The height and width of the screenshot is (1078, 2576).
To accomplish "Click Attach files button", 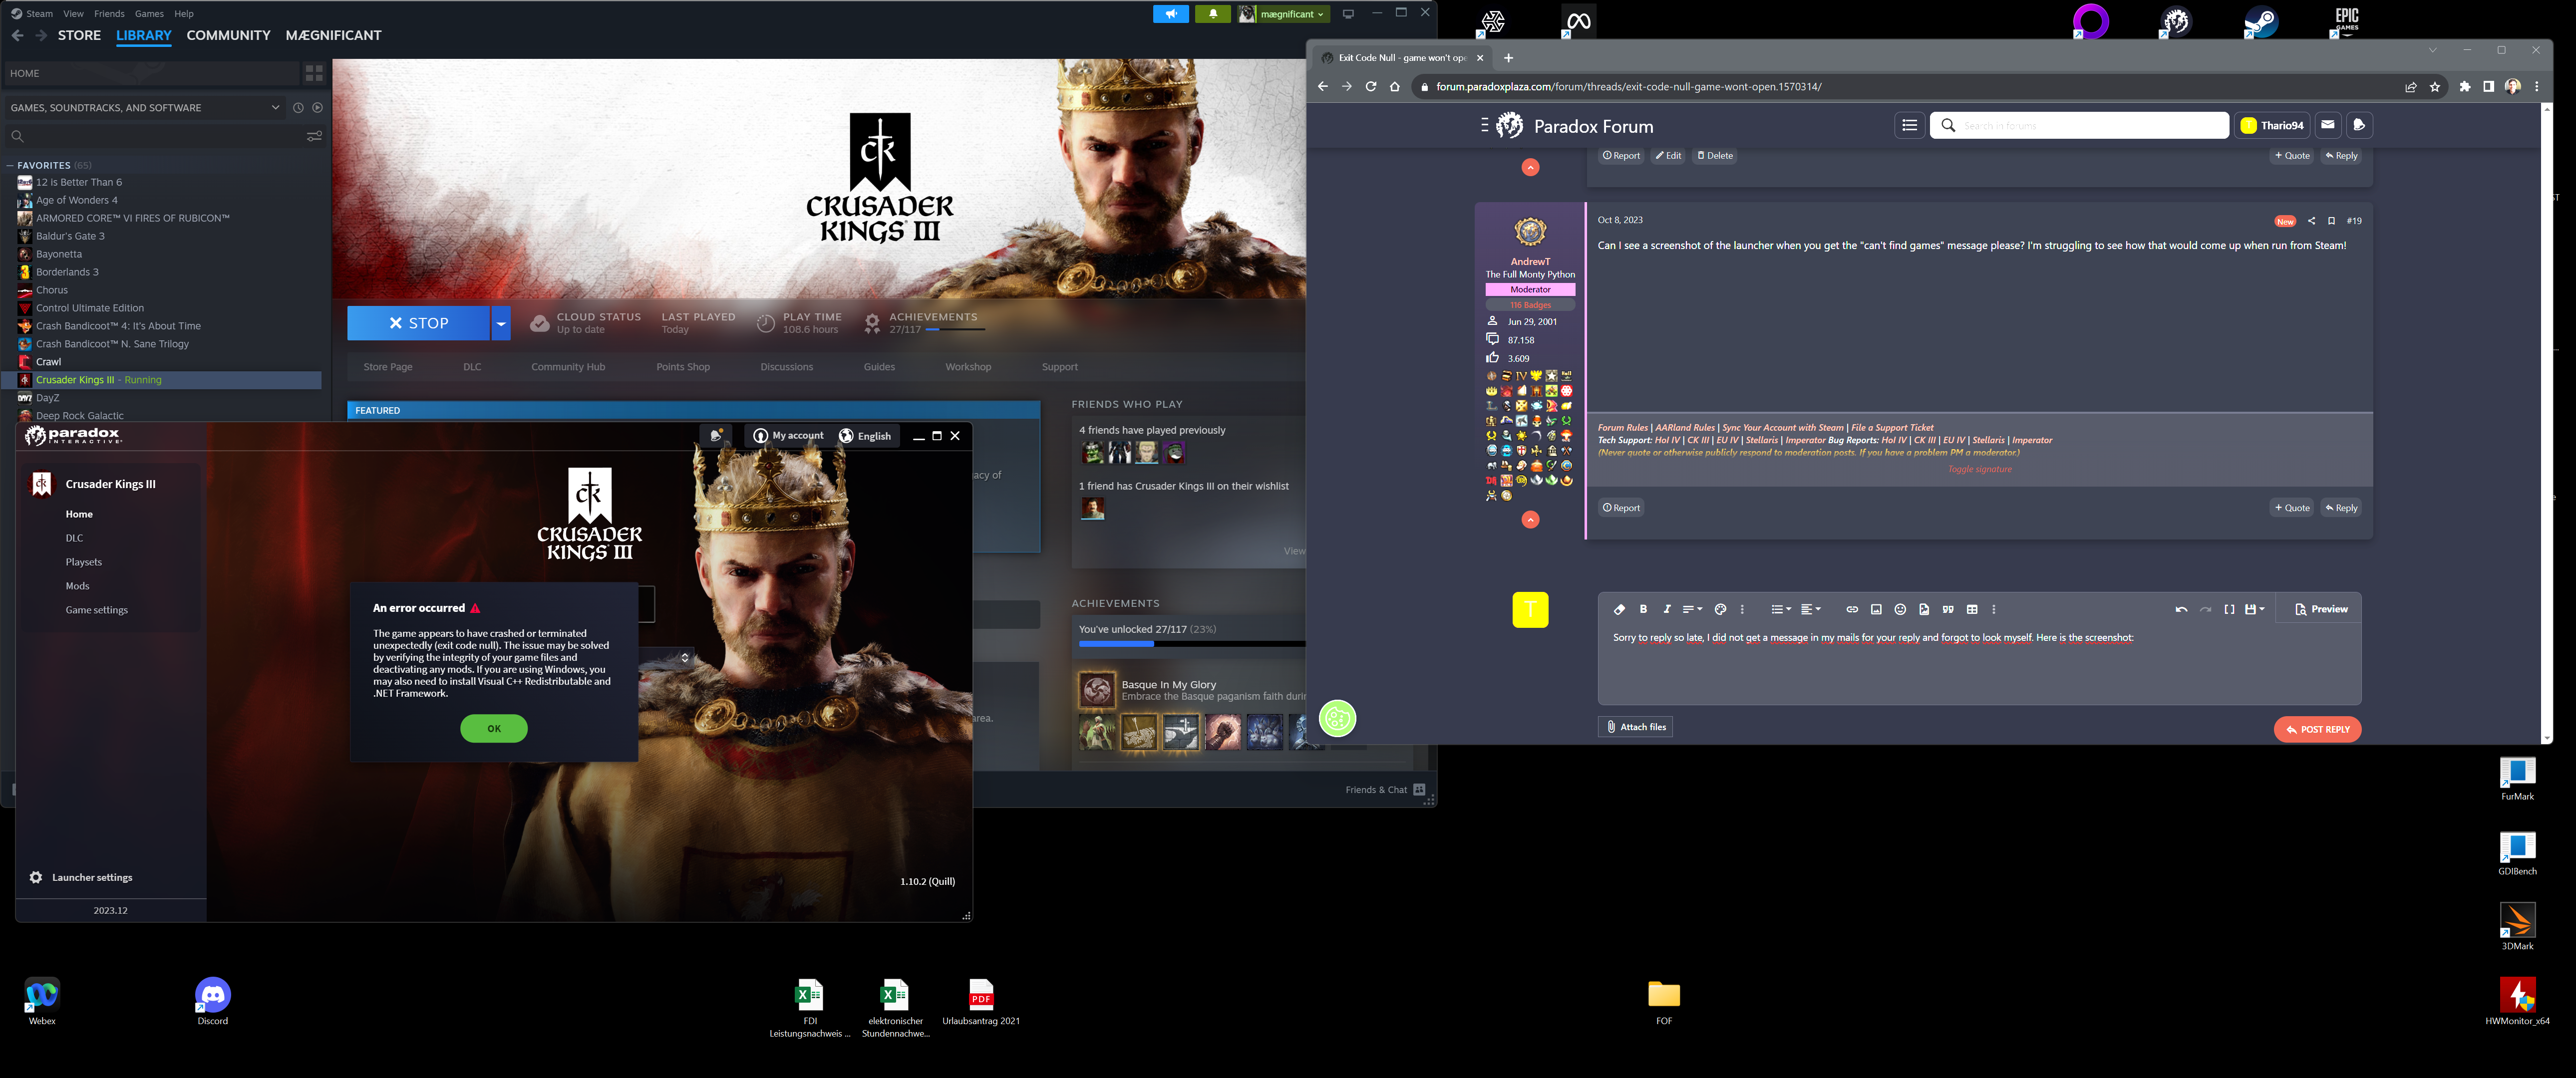I will [1635, 727].
